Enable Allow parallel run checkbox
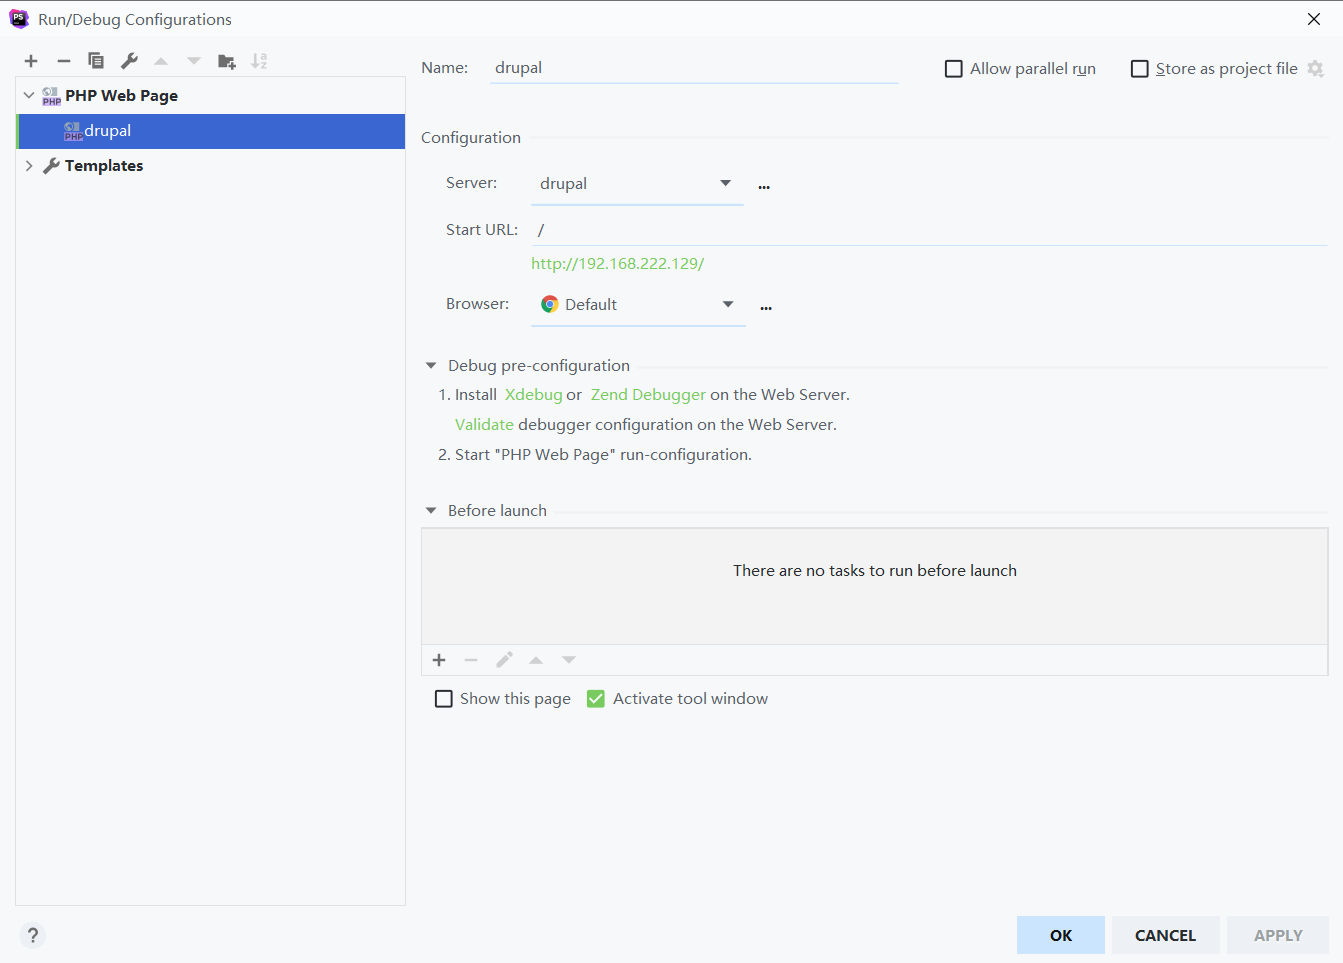1343x963 pixels. [954, 69]
